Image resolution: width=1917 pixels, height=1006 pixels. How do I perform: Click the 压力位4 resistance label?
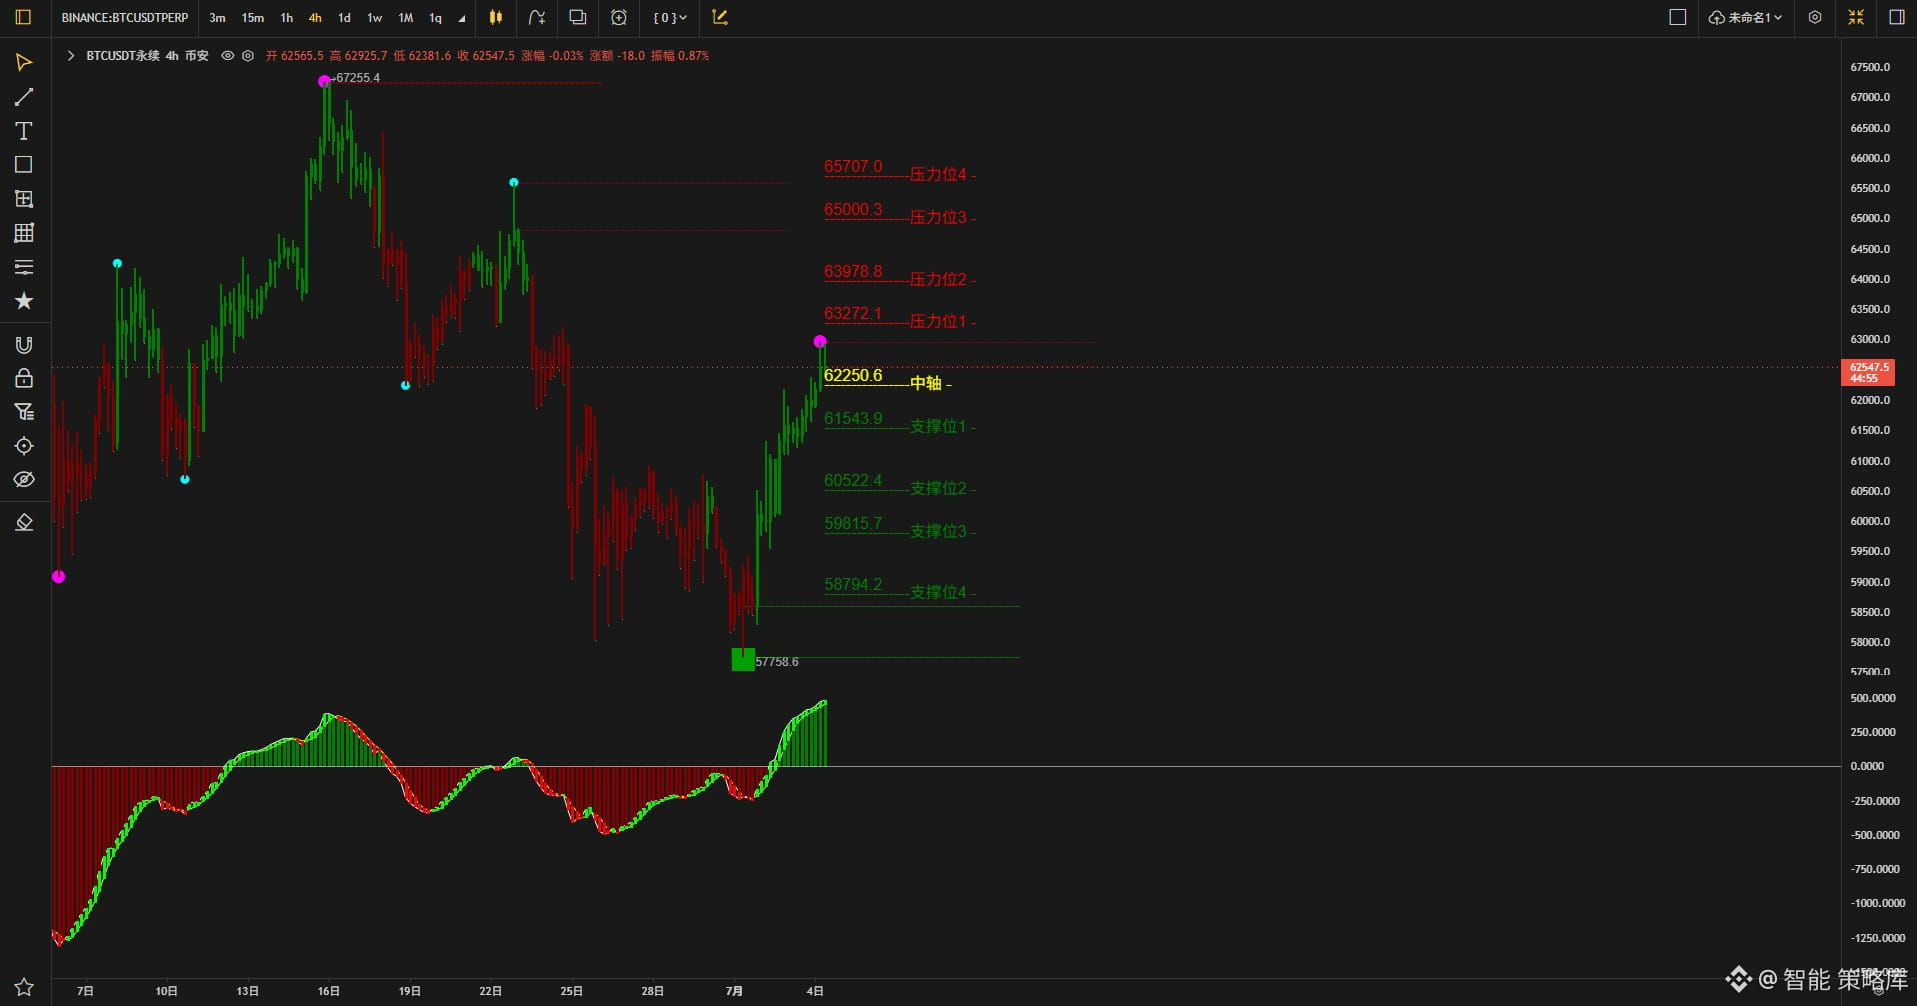click(x=938, y=174)
